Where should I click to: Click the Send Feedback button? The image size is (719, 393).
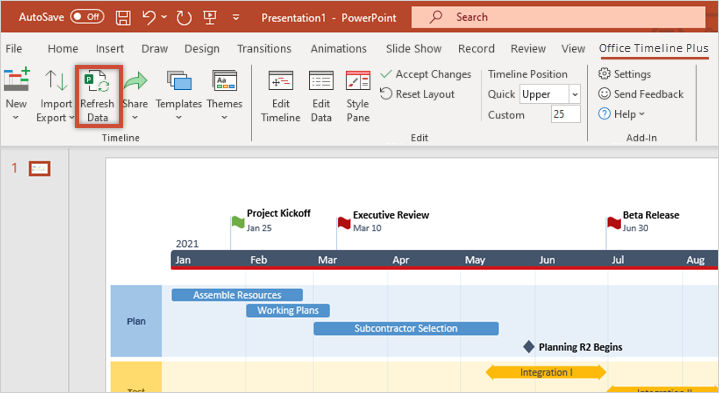(641, 94)
